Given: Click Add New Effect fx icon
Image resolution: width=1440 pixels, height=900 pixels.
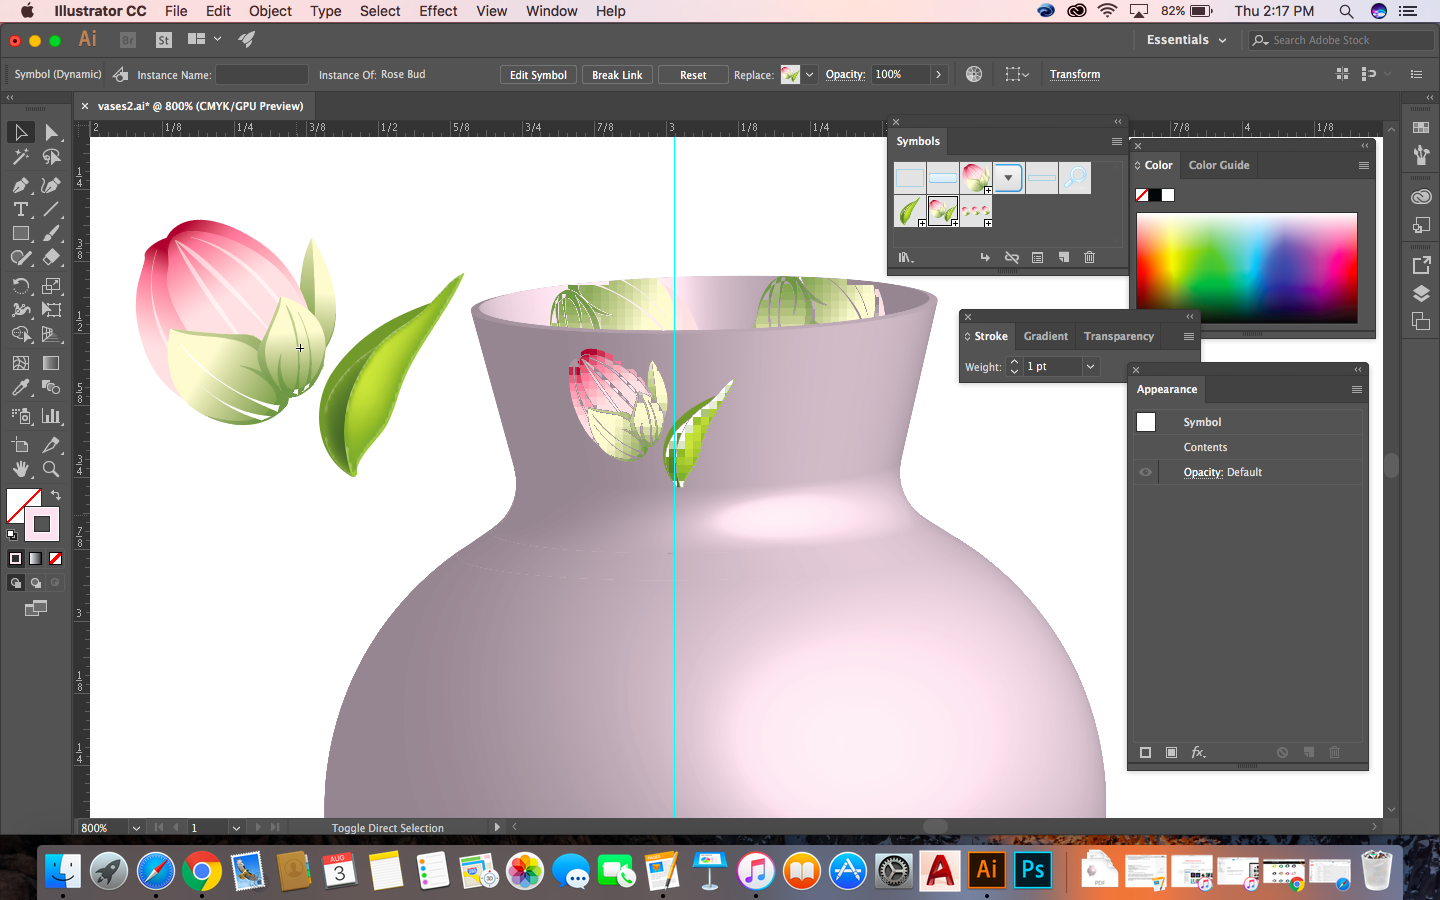Looking at the screenshot, I should (1198, 752).
